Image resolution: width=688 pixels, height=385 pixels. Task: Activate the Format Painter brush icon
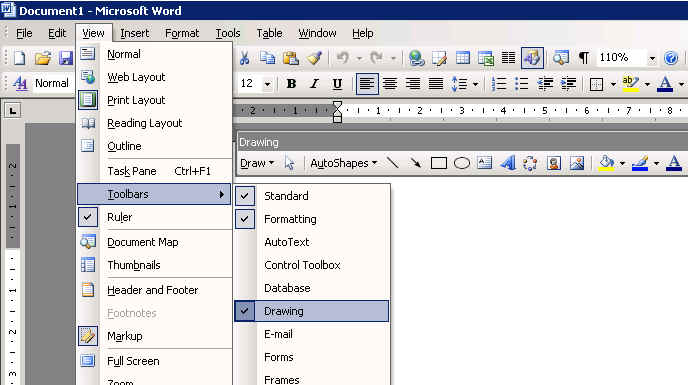pos(314,58)
